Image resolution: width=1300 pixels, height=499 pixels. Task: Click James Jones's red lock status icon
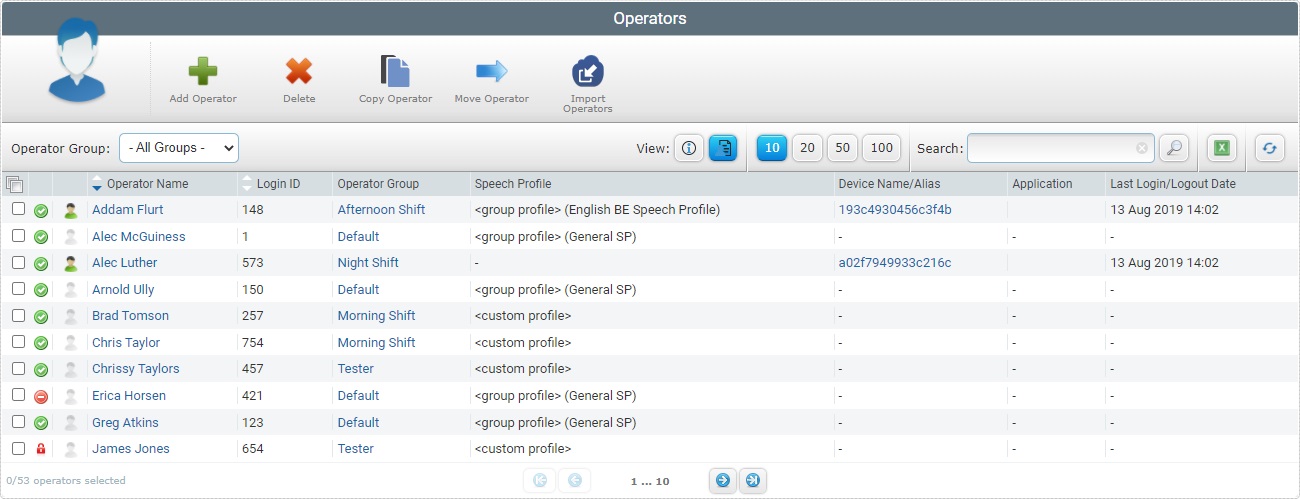pyautogui.click(x=41, y=449)
